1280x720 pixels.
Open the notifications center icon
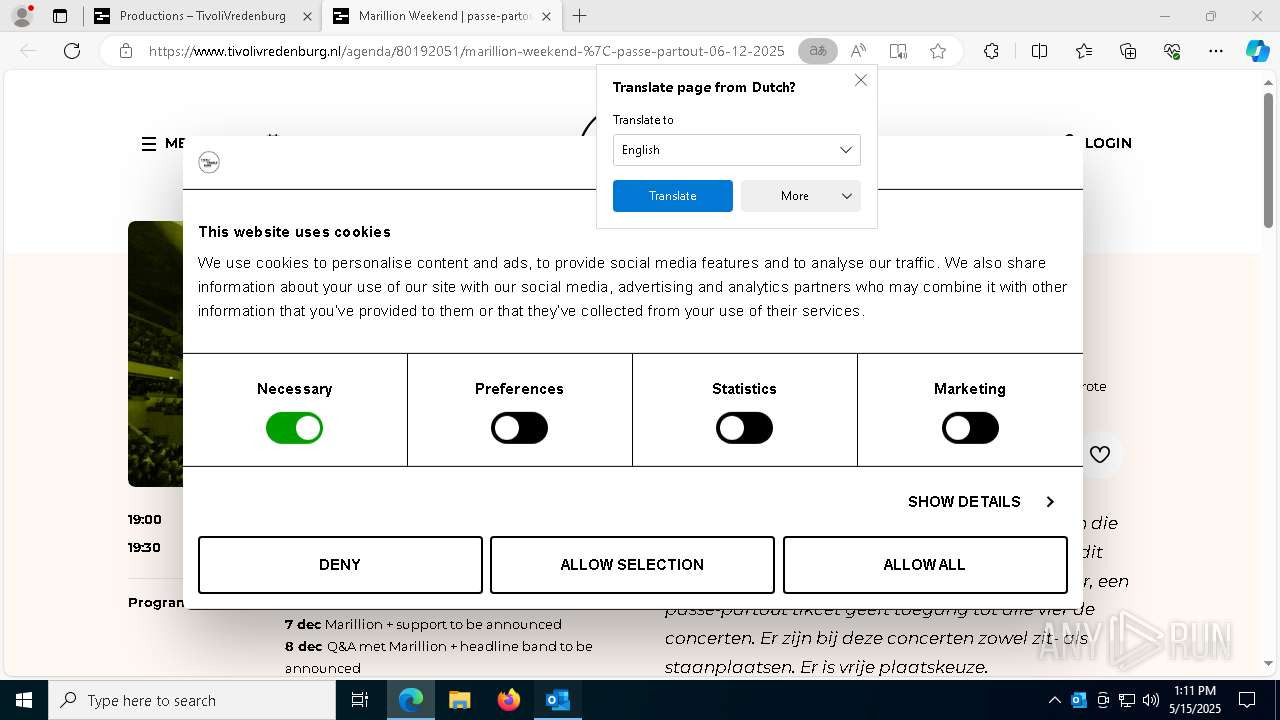pyautogui.click(x=1247, y=700)
